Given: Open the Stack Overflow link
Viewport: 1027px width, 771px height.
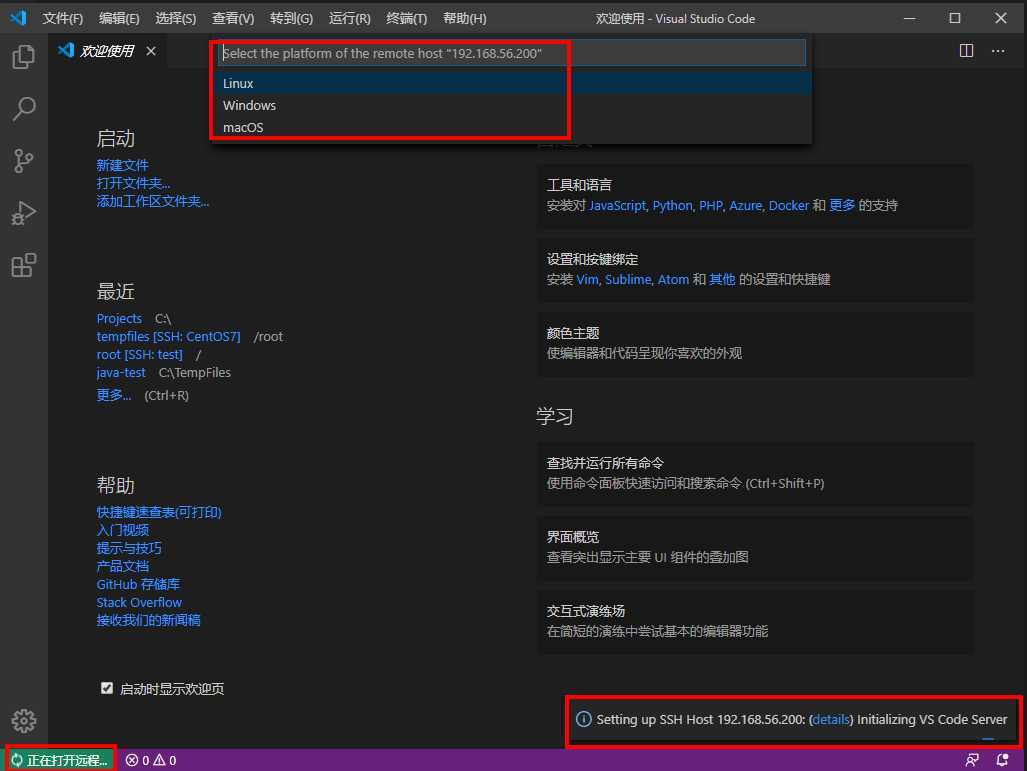Looking at the screenshot, I should point(139,602).
